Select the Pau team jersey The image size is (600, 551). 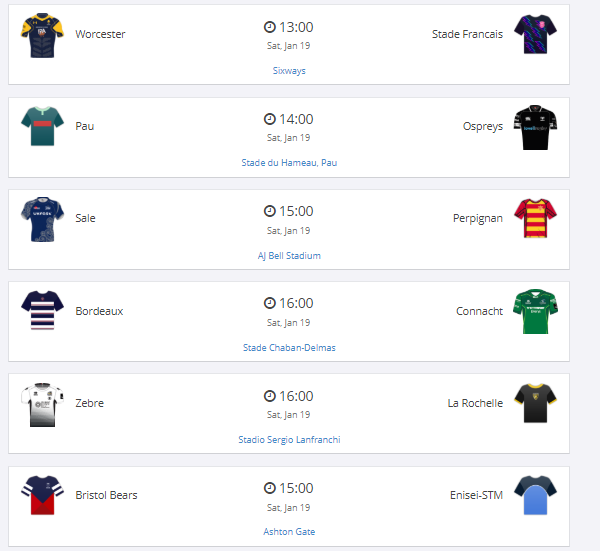coord(41,126)
